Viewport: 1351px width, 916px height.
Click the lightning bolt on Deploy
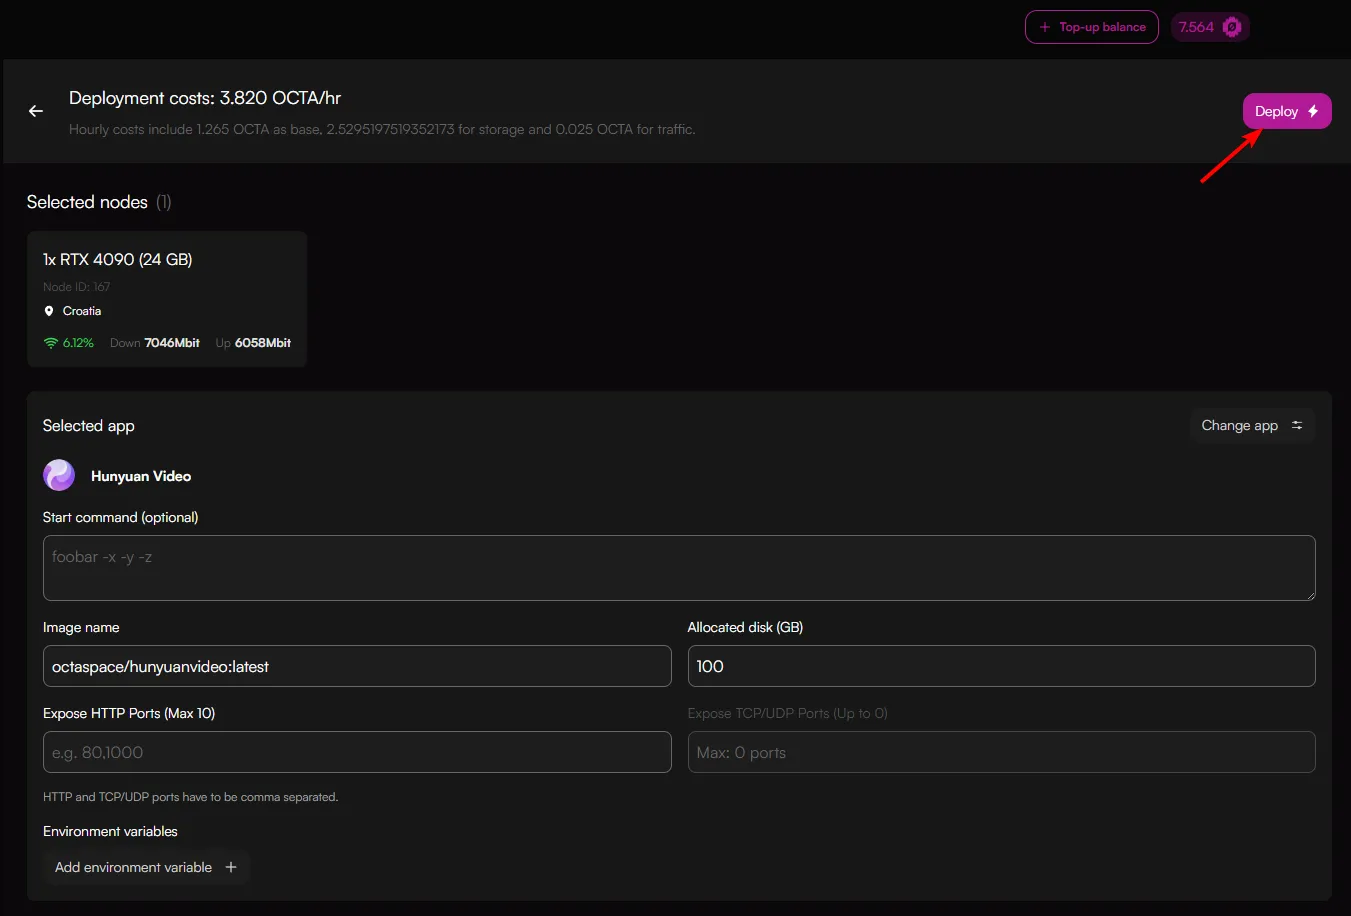pos(1313,111)
